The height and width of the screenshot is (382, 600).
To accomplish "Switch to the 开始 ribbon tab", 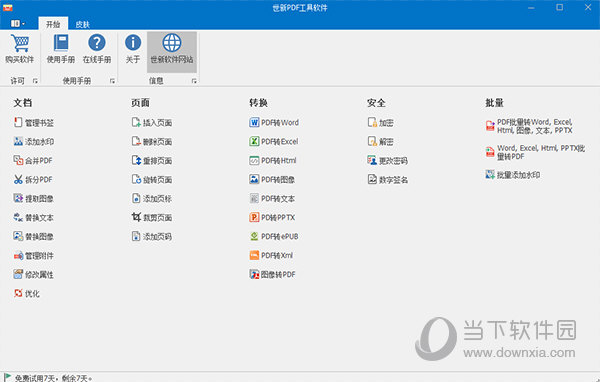I will coord(53,24).
